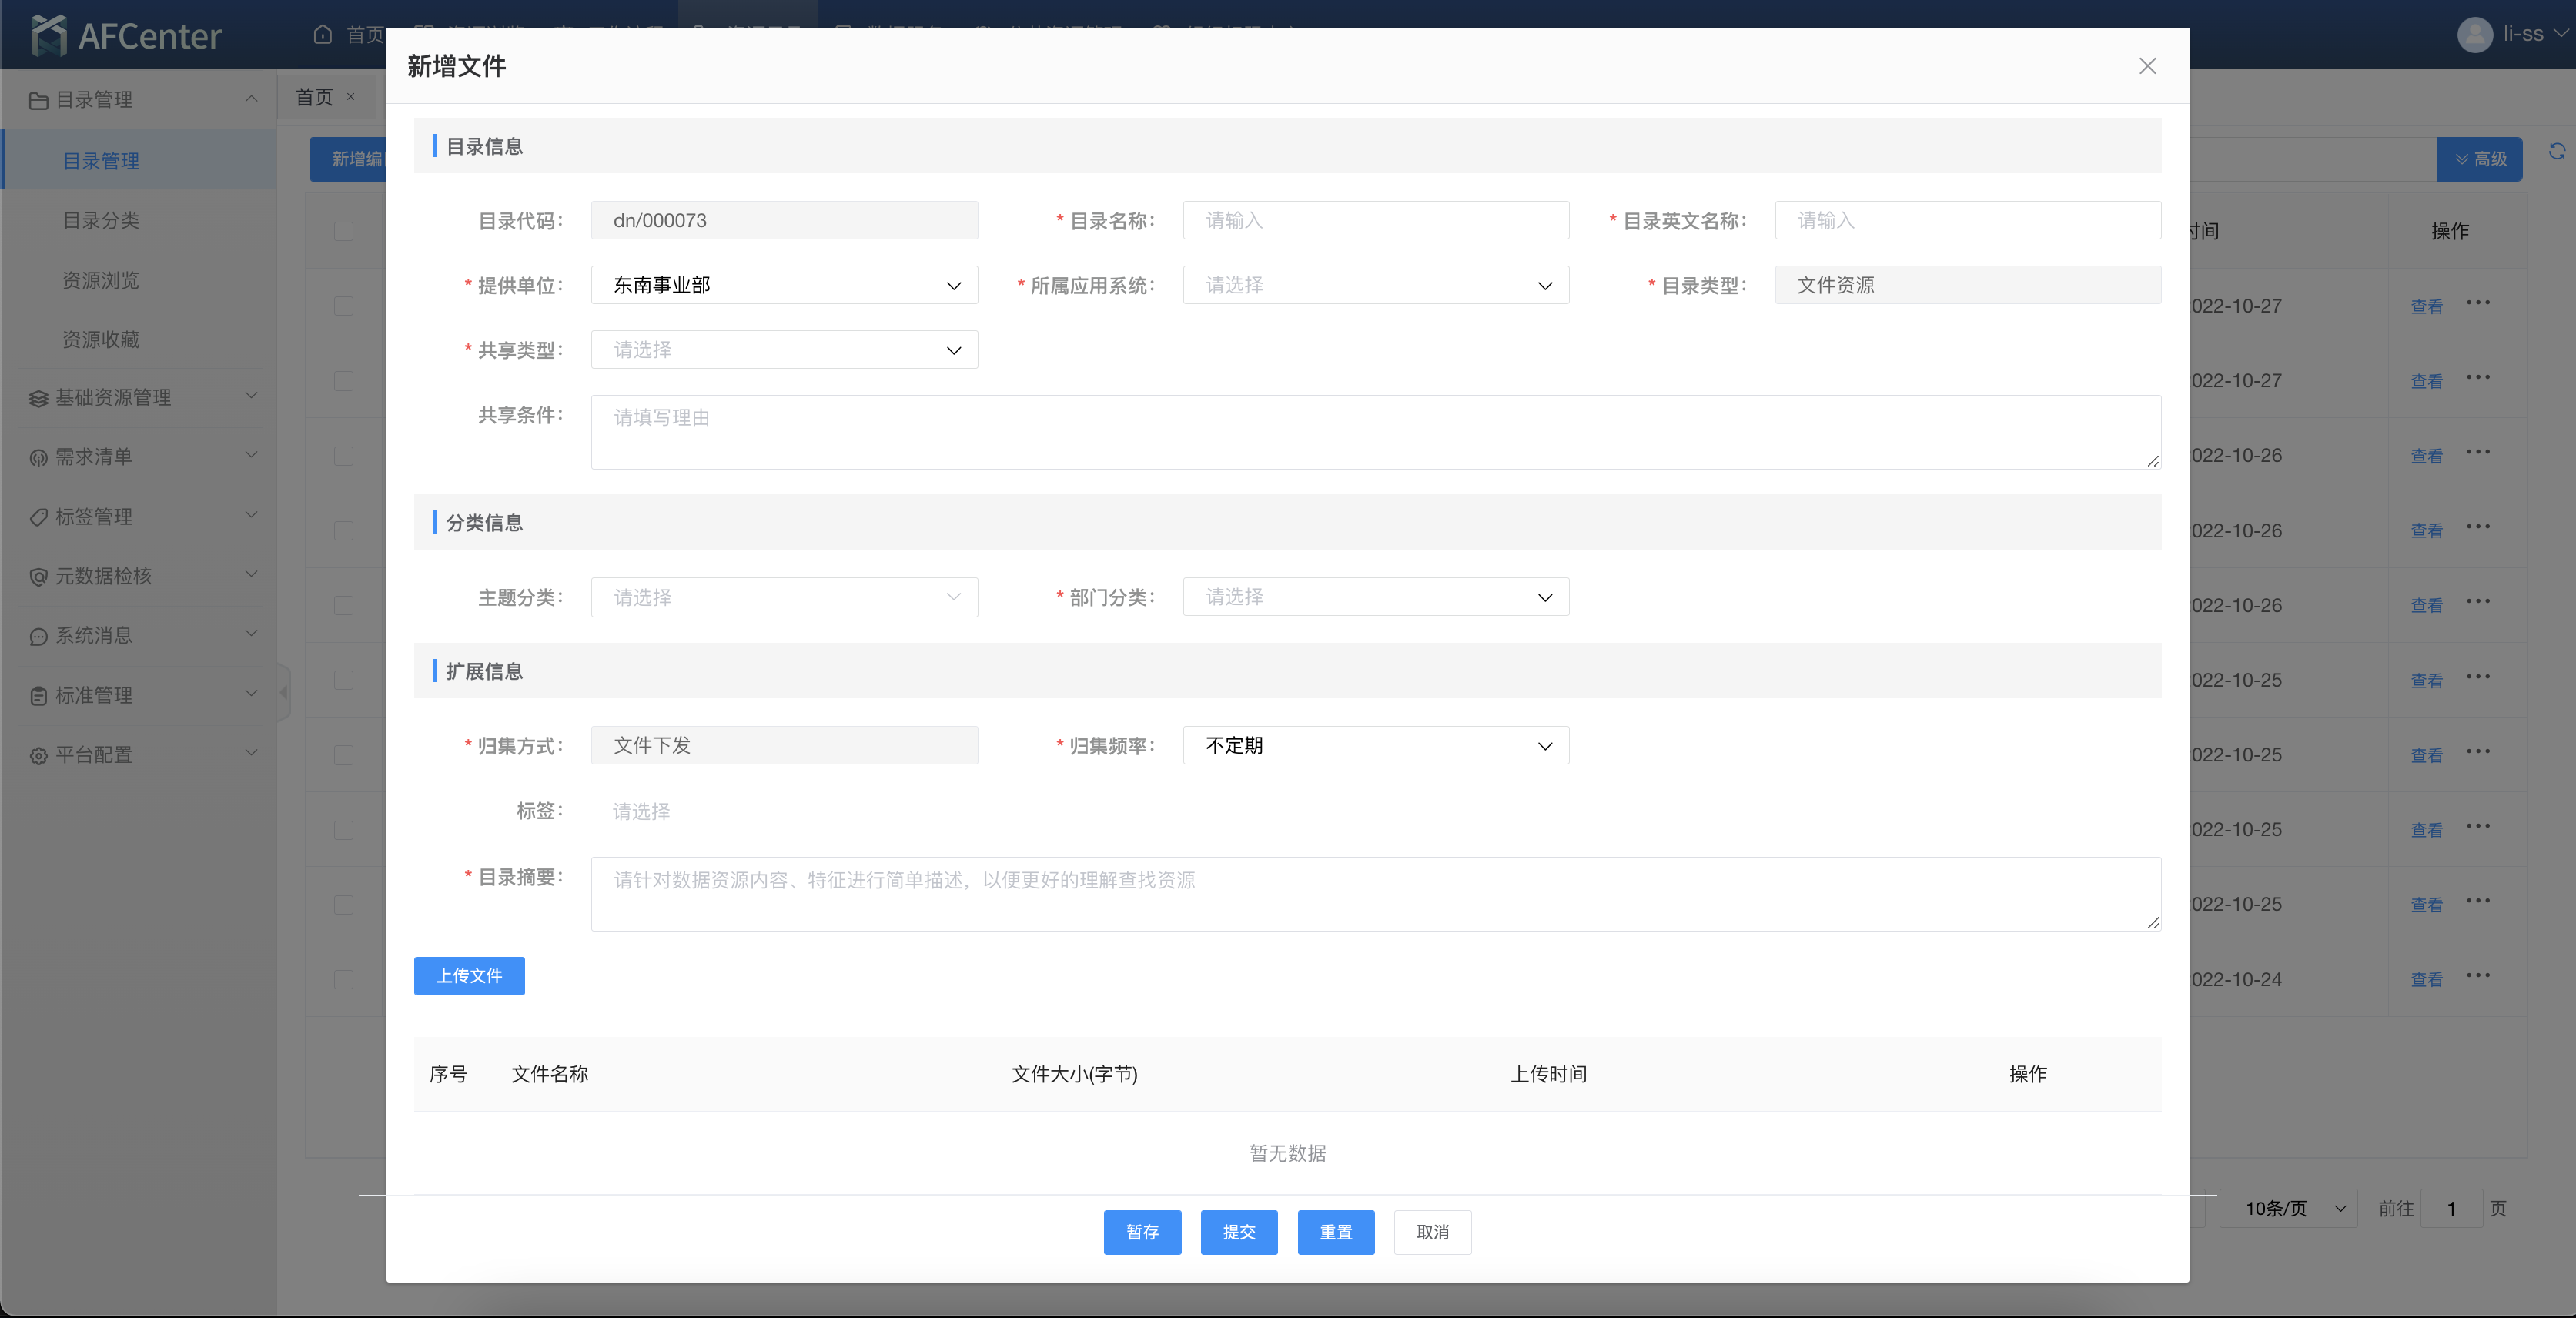This screenshot has width=2576, height=1318.
Task: Click the 上传文件 button
Action: (469, 976)
